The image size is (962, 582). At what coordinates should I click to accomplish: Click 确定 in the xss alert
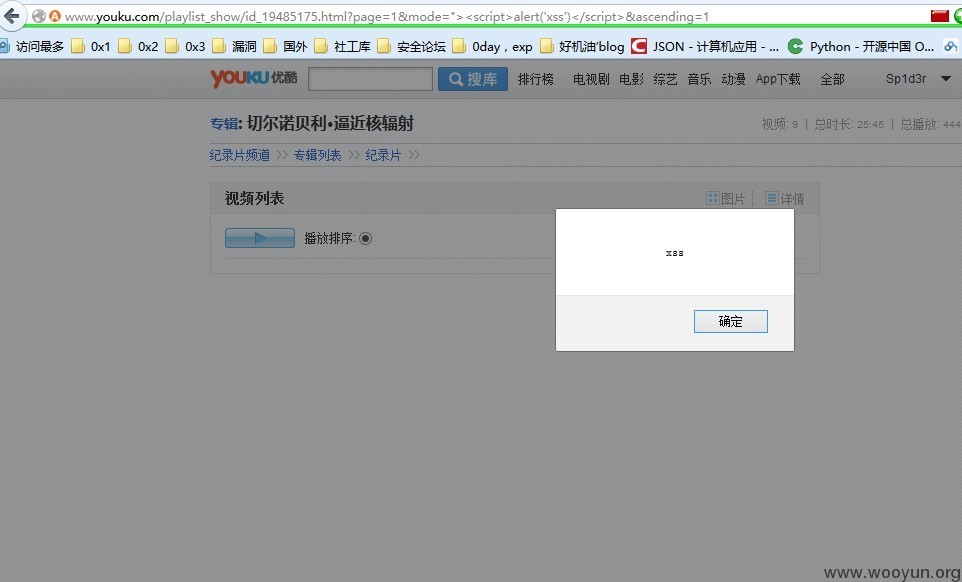pos(731,321)
